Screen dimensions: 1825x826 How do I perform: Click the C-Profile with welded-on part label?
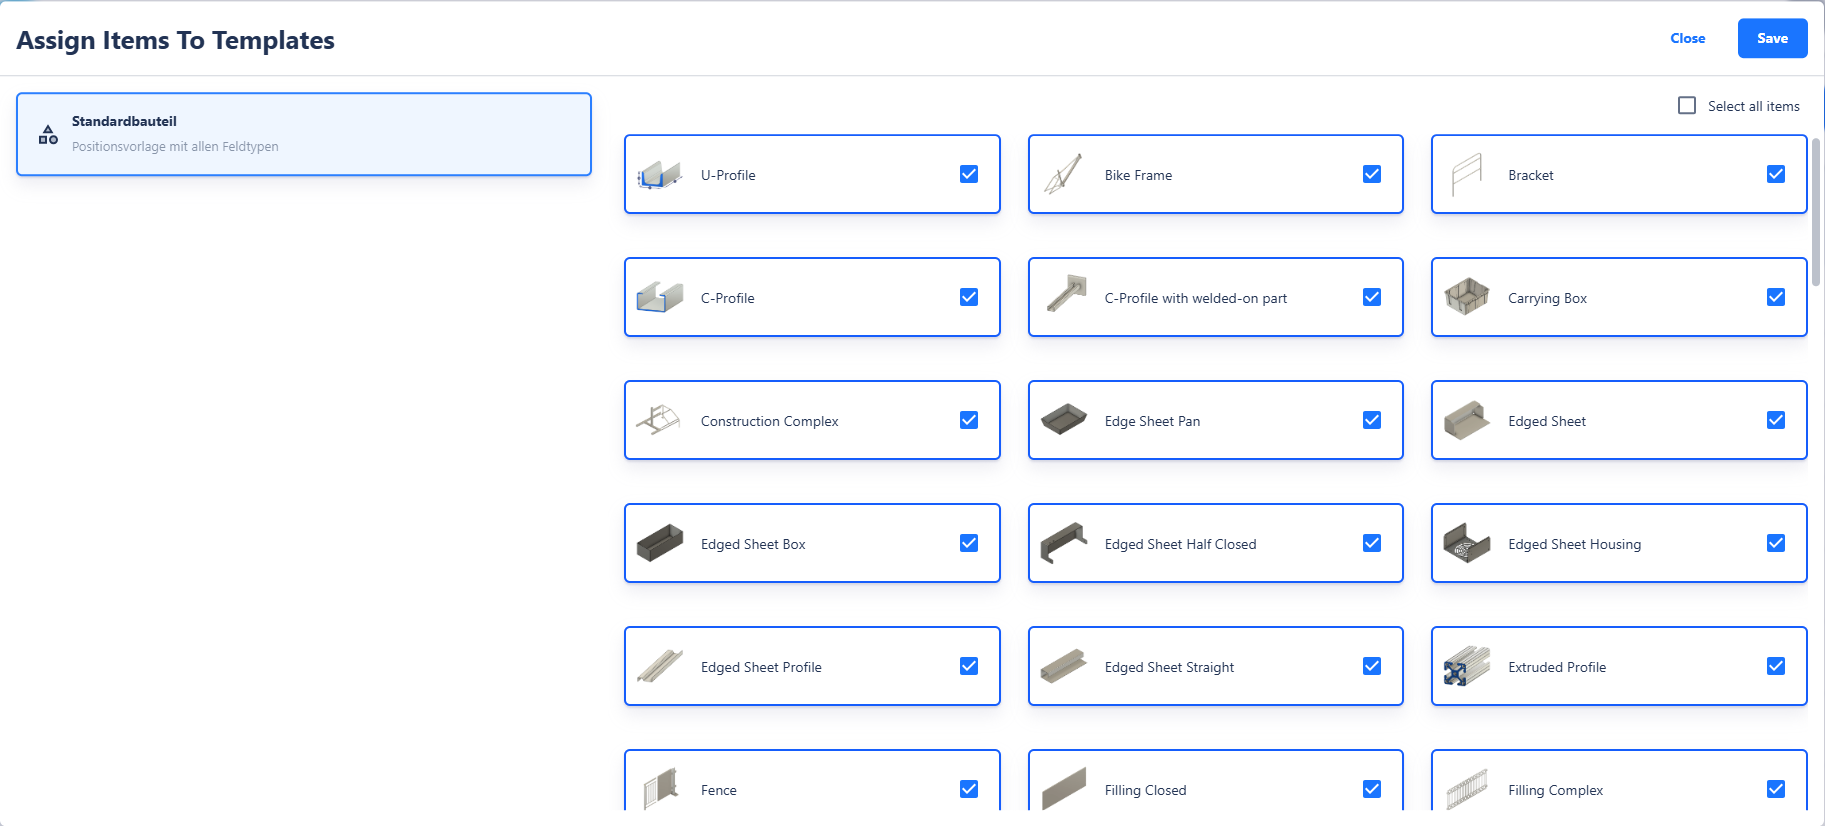click(1195, 298)
